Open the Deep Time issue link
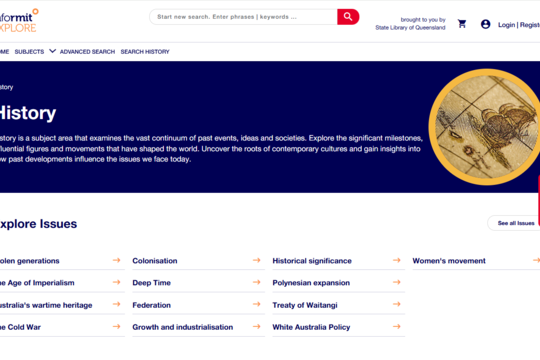 (152, 283)
